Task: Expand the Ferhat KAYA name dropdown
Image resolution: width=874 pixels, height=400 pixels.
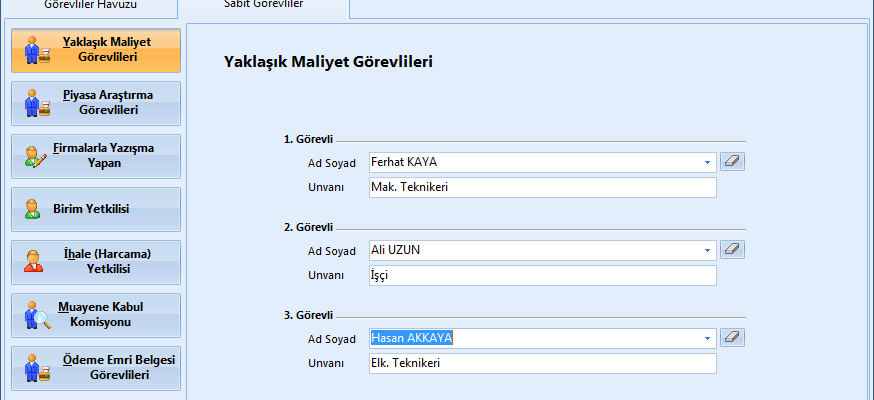Action: coord(708,162)
